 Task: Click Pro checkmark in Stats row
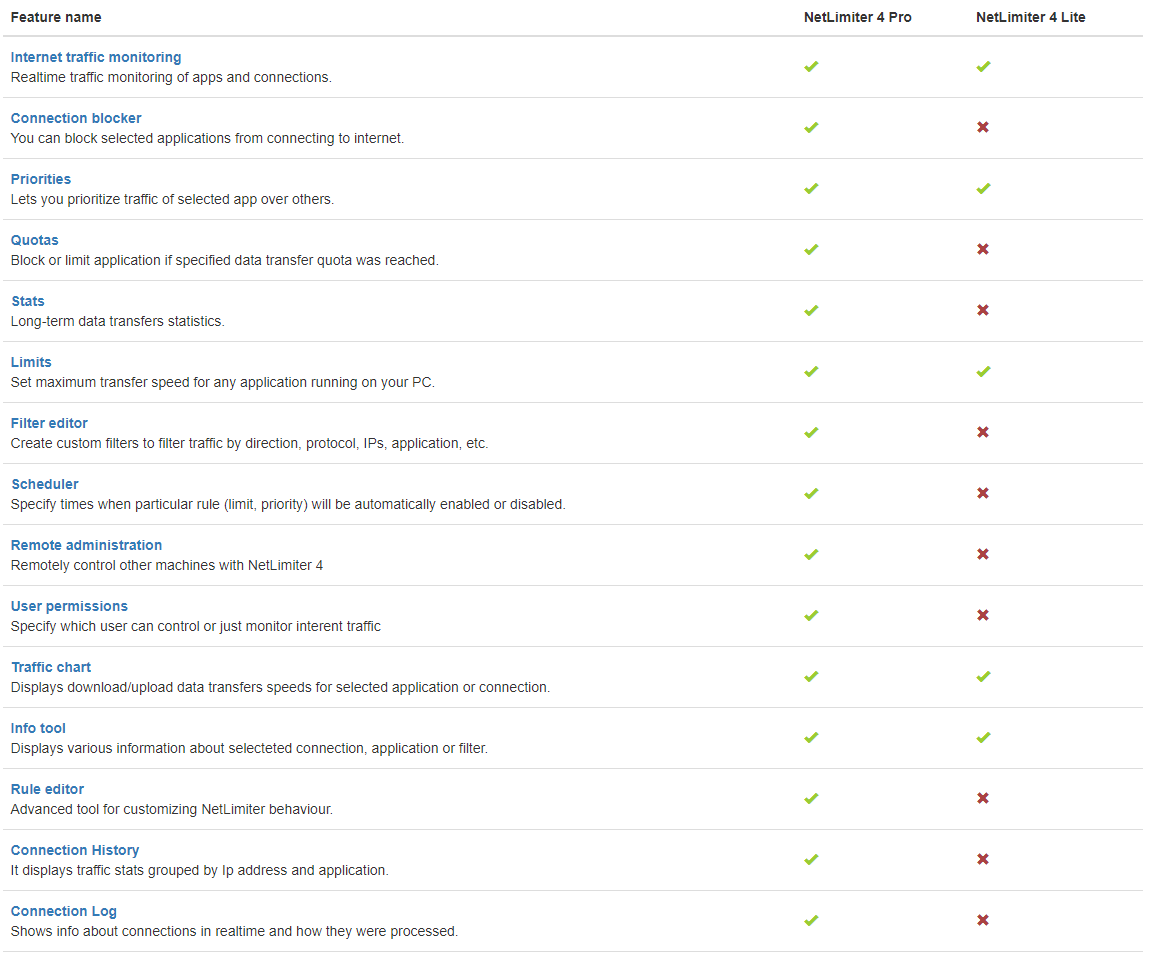pos(811,311)
